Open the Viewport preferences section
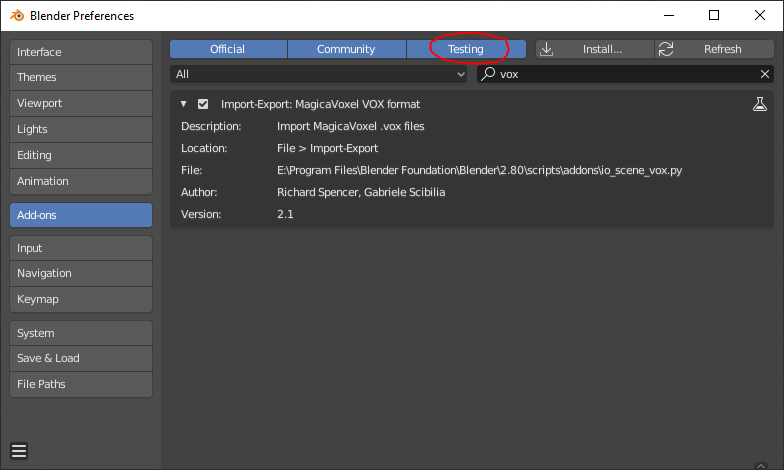This screenshot has width=784, height=470. [x=81, y=104]
